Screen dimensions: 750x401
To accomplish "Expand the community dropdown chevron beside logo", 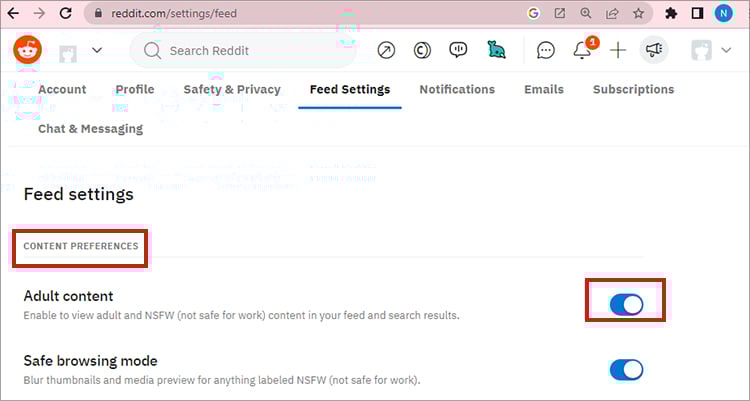I will [x=97, y=50].
